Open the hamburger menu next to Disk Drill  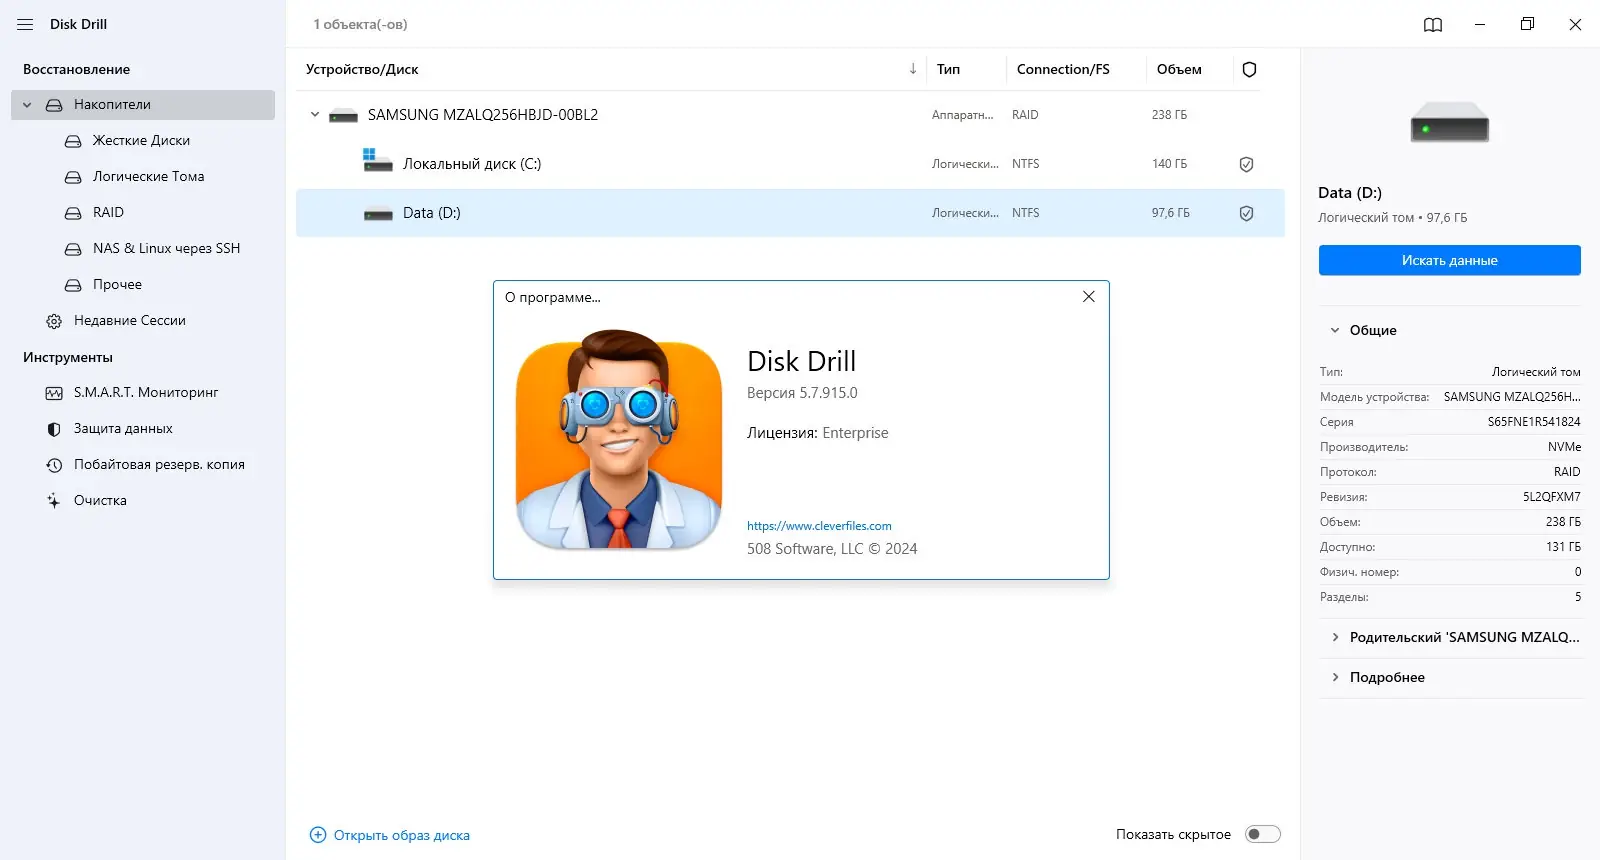coord(25,24)
